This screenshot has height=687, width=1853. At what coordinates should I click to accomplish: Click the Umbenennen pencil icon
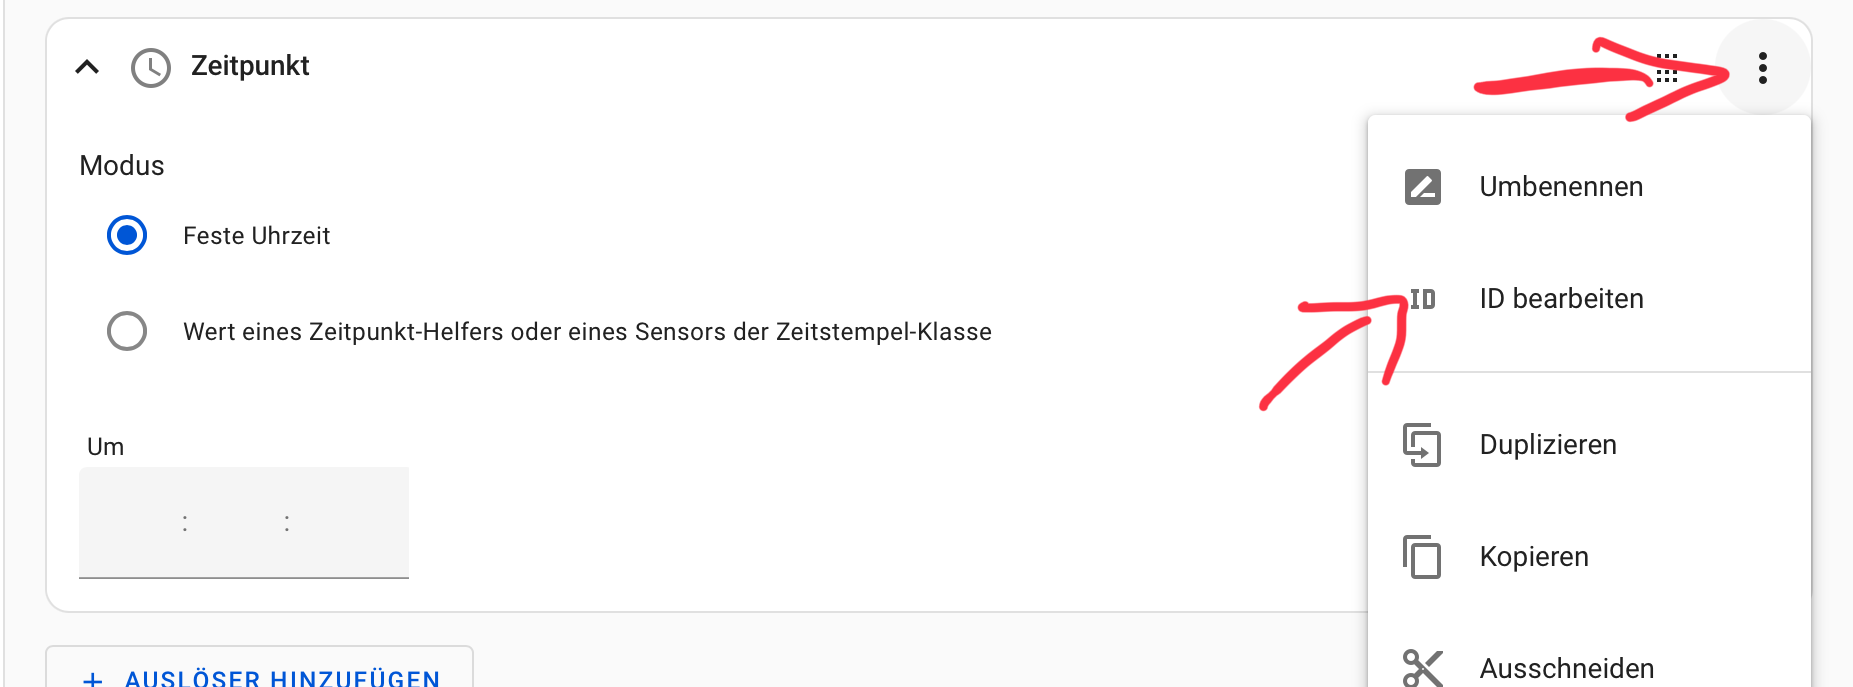[x=1422, y=187]
